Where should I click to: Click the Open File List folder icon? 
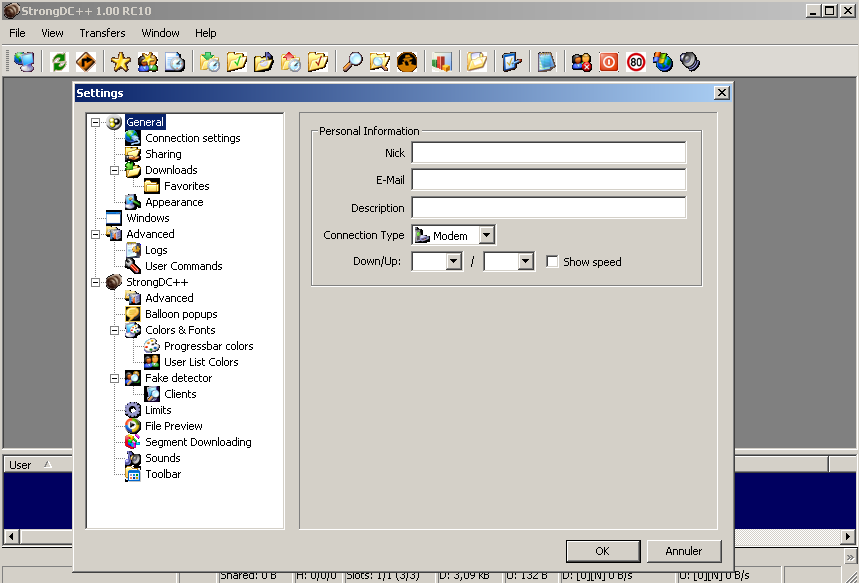(477, 61)
